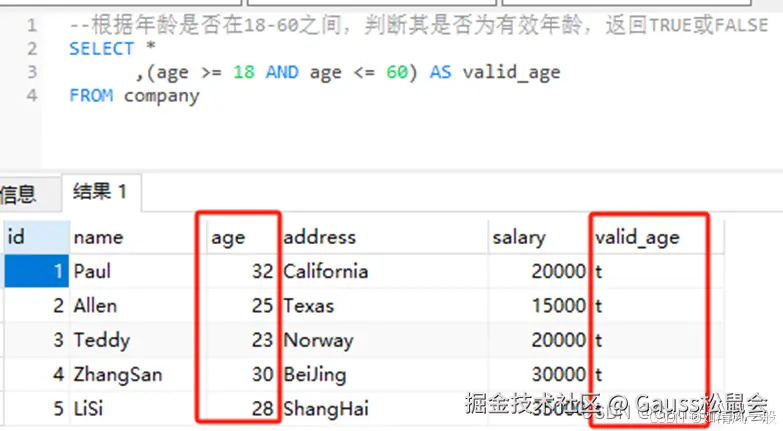Click the age cell showing 30

pyautogui.click(x=241, y=375)
